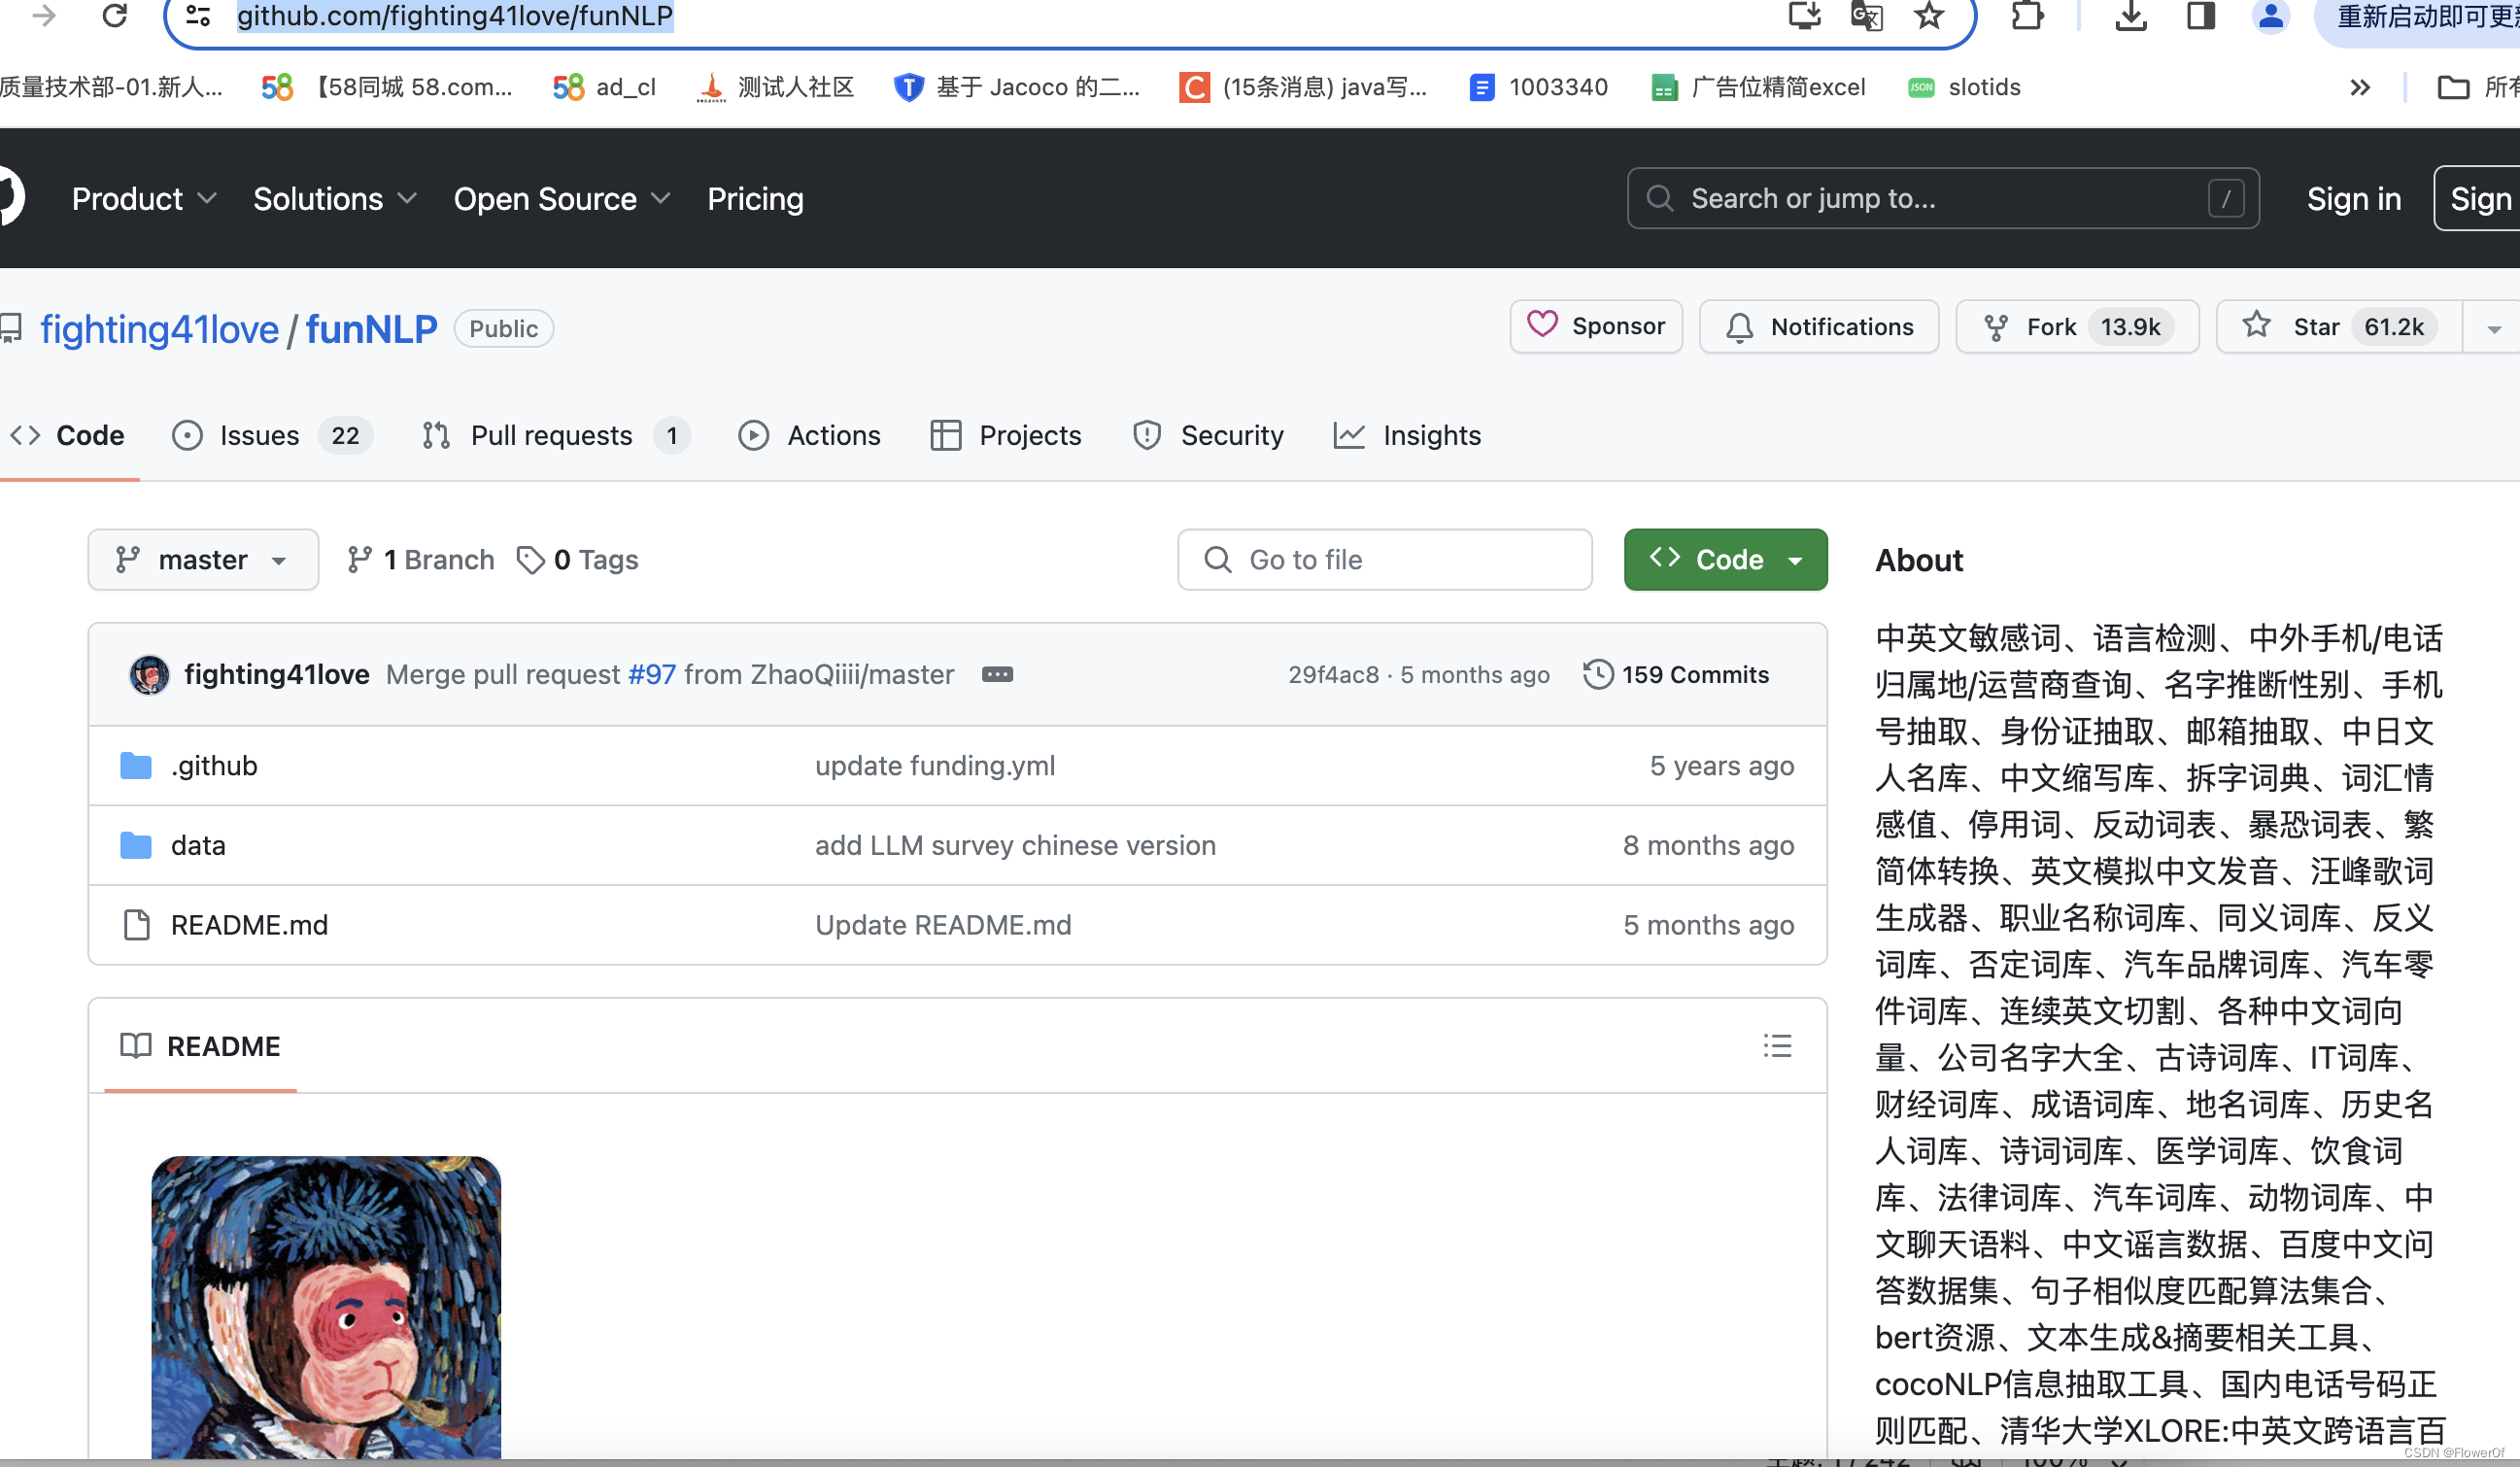The image size is (2520, 1467).
Task: Bookmark page with star icon
Action: pyautogui.click(x=1928, y=15)
